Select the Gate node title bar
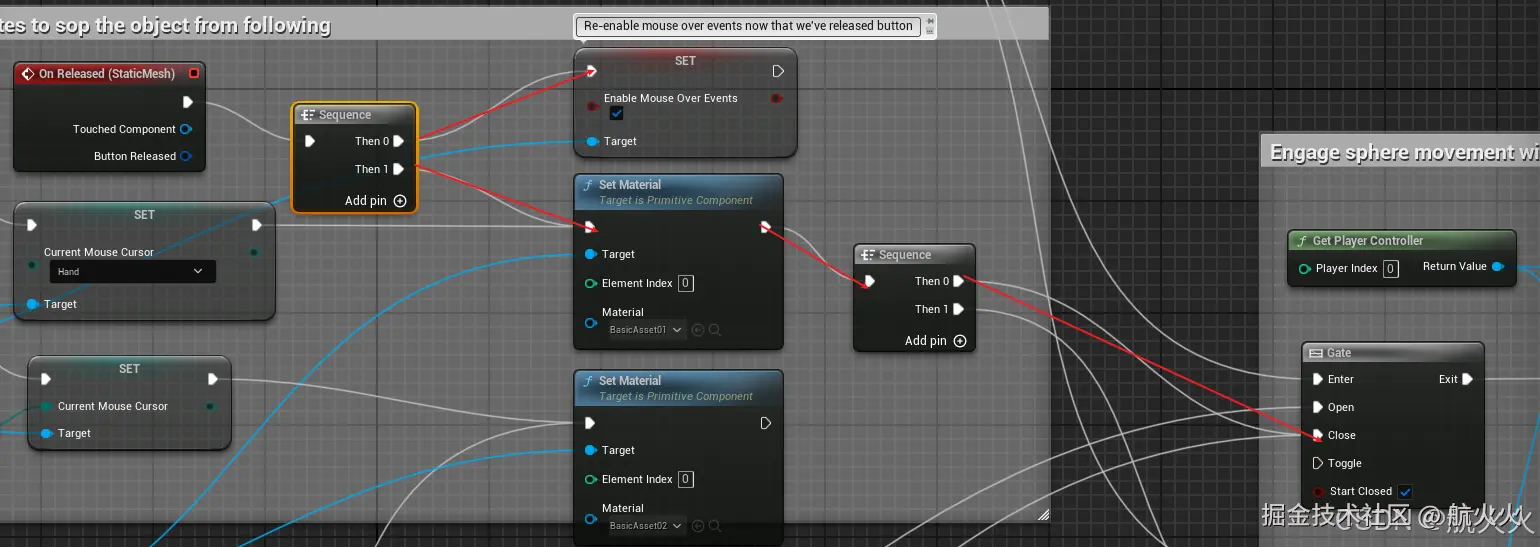1540x547 pixels. [1393, 353]
